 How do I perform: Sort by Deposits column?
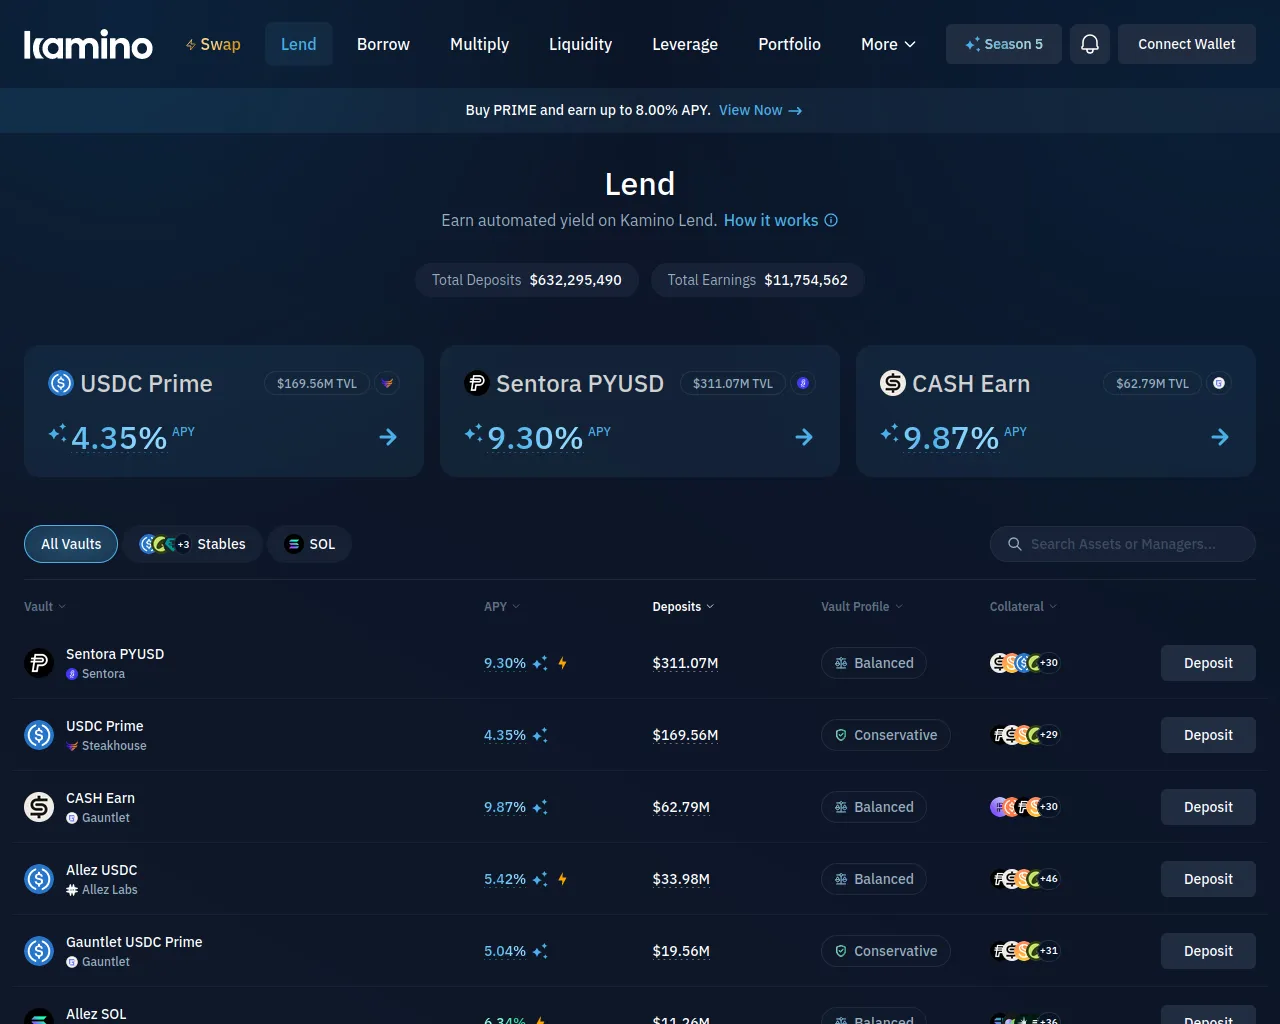coord(683,607)
